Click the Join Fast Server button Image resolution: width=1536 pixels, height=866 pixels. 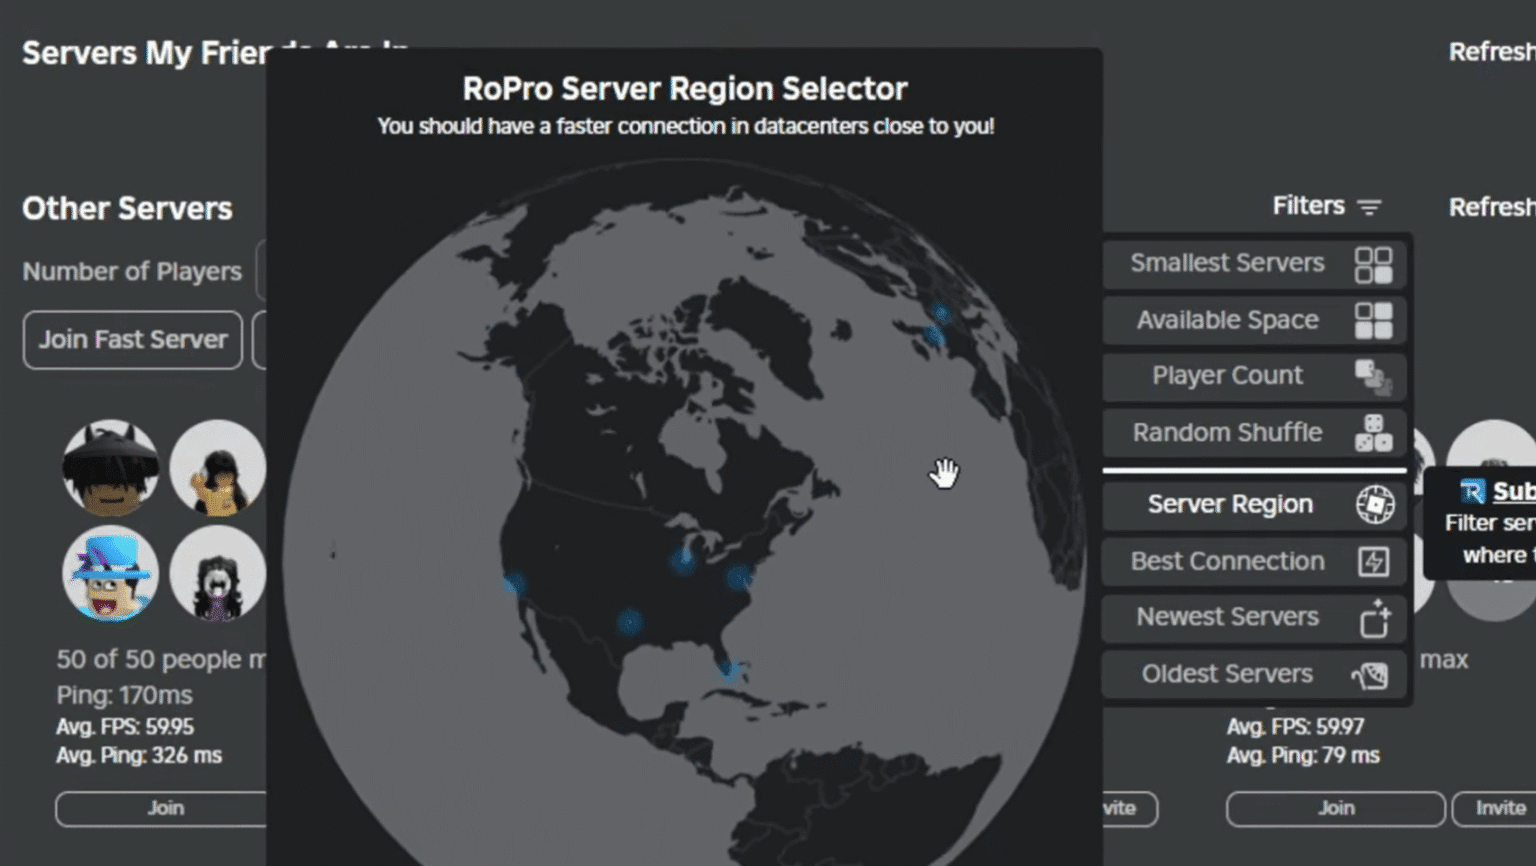131,340
